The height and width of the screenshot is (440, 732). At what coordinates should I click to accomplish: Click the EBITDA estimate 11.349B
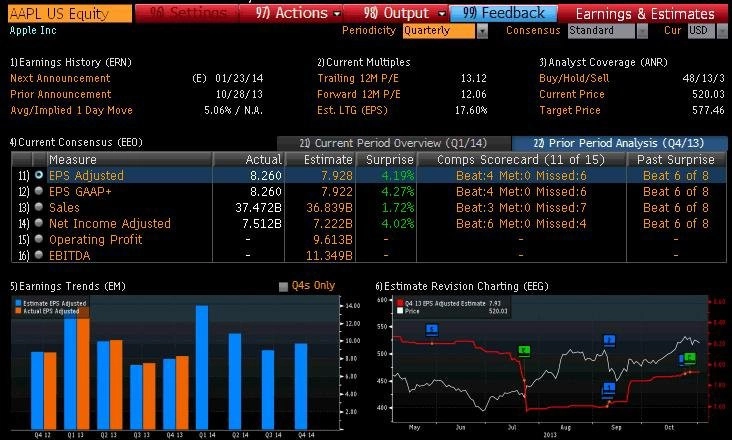tap(329, 256)
